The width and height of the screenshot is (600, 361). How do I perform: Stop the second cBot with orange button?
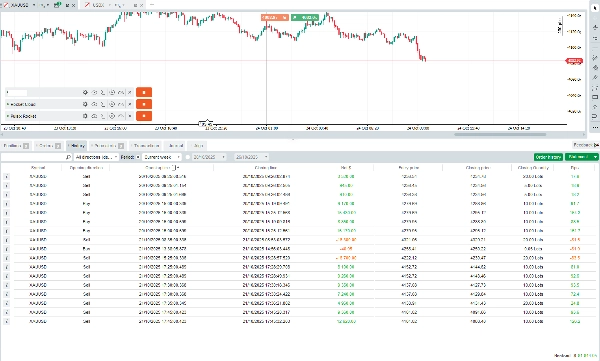tap(144, 104)
